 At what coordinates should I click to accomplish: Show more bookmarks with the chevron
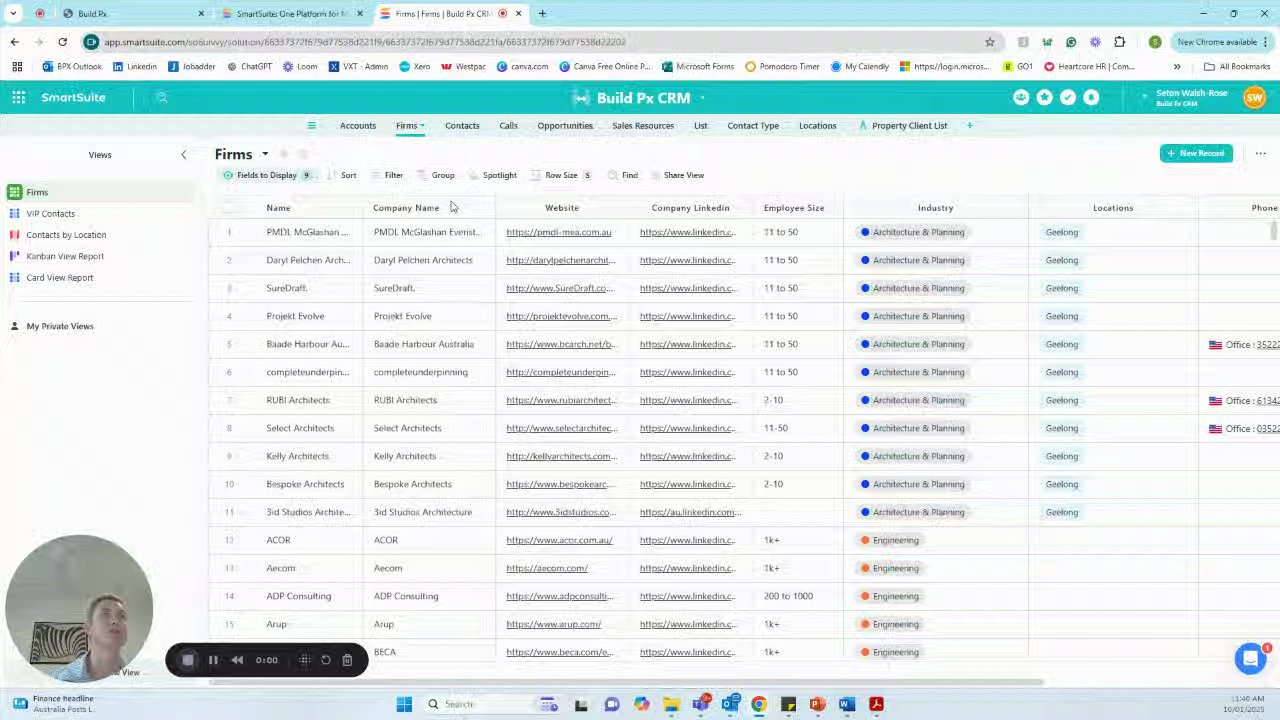[x=1177, y=67]
